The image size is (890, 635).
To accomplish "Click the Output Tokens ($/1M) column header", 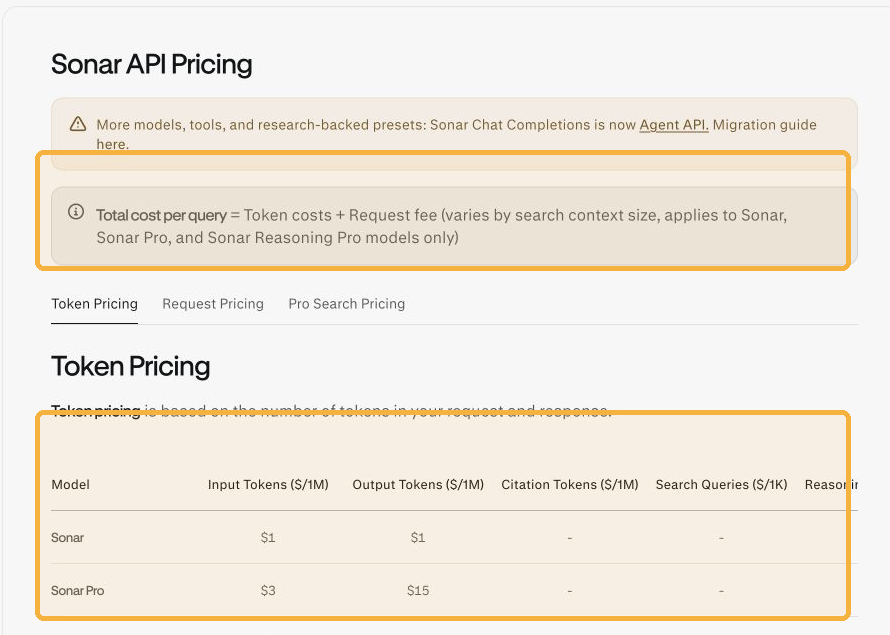I will point(418,485).
